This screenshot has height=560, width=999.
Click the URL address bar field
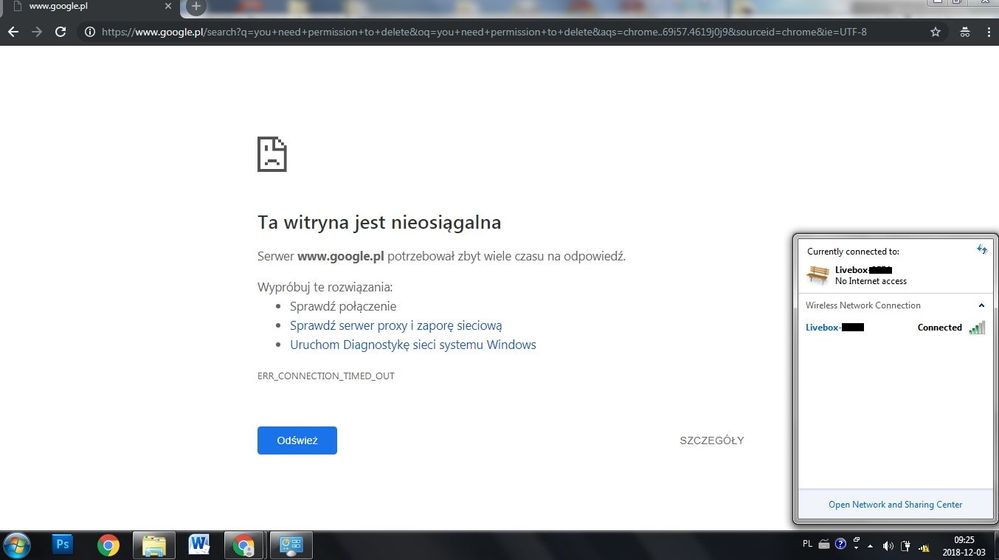(x=500, y=32)
